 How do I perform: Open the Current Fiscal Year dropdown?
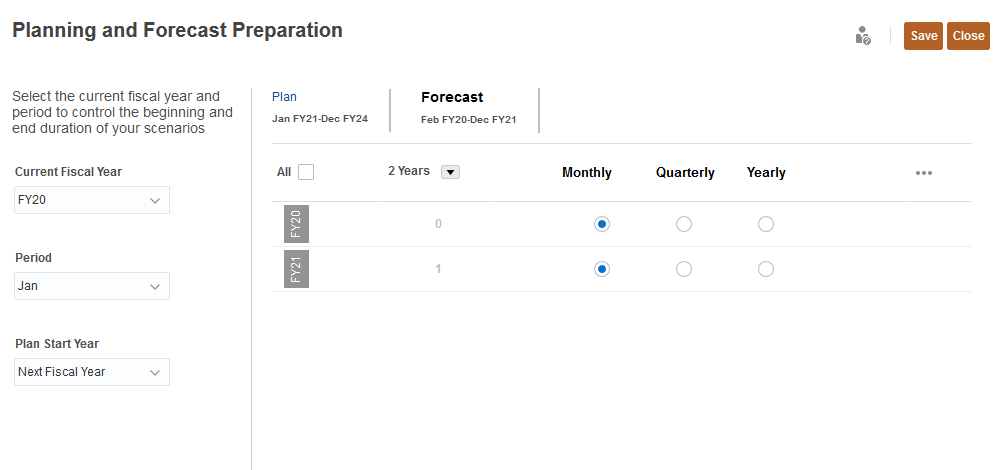[93, 200]
